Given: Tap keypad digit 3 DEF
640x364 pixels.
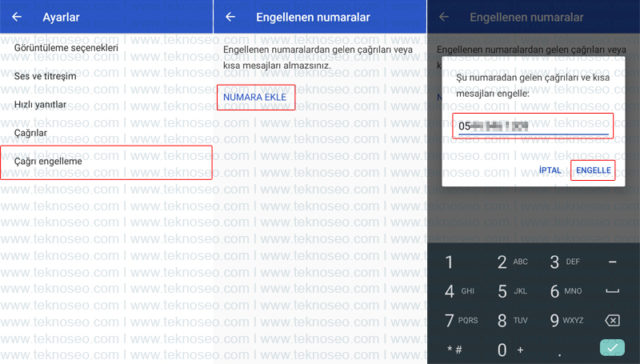Looking at the screenshot, I should point(565,262).
